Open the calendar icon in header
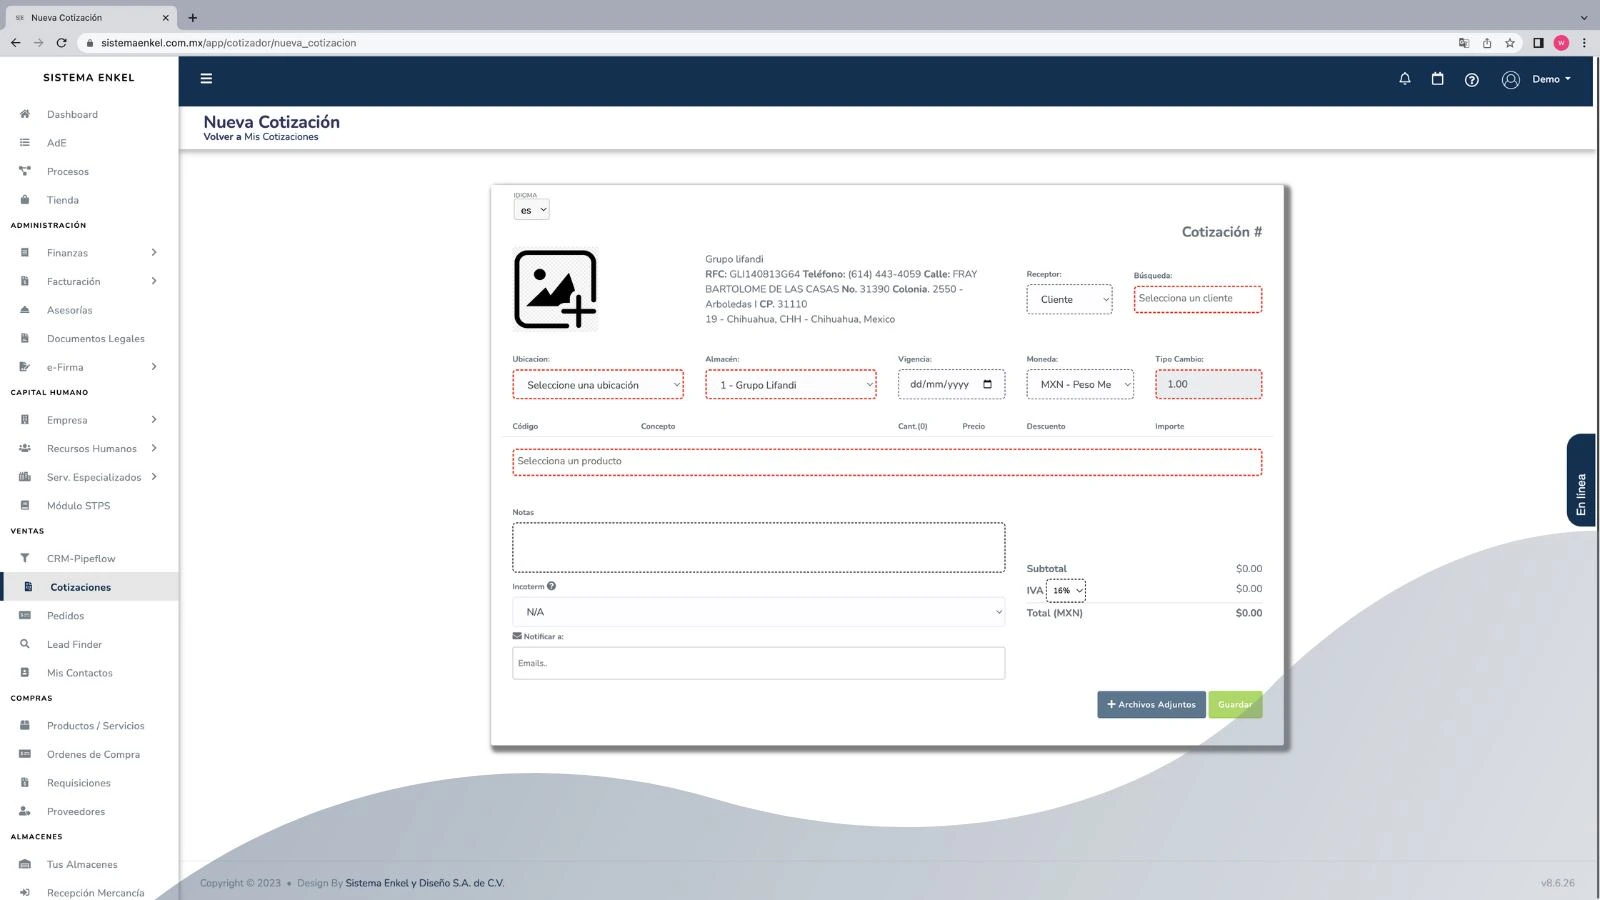1600x900 pixels. (1437, 79)
